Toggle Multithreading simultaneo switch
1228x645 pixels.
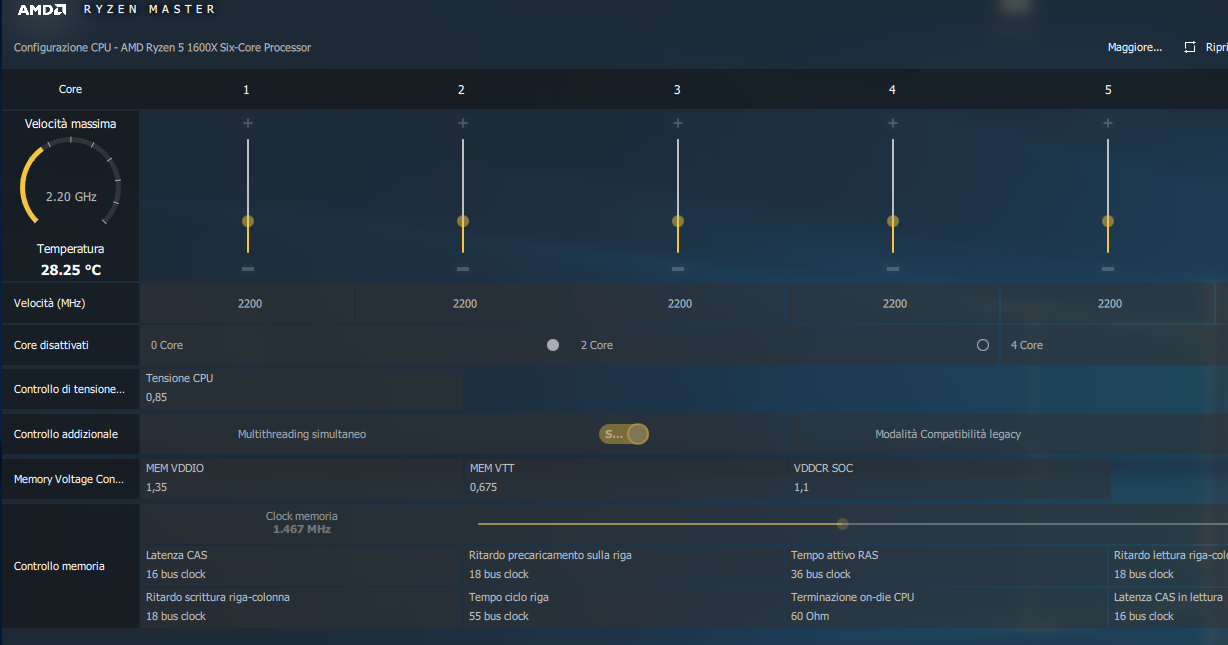624,434
